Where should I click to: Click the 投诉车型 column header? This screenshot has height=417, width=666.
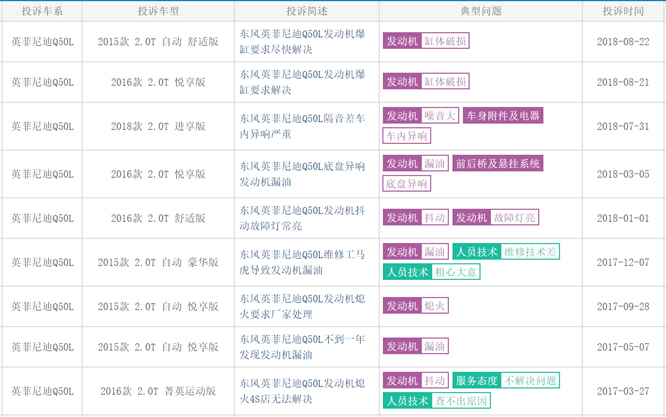pos(158,11)
